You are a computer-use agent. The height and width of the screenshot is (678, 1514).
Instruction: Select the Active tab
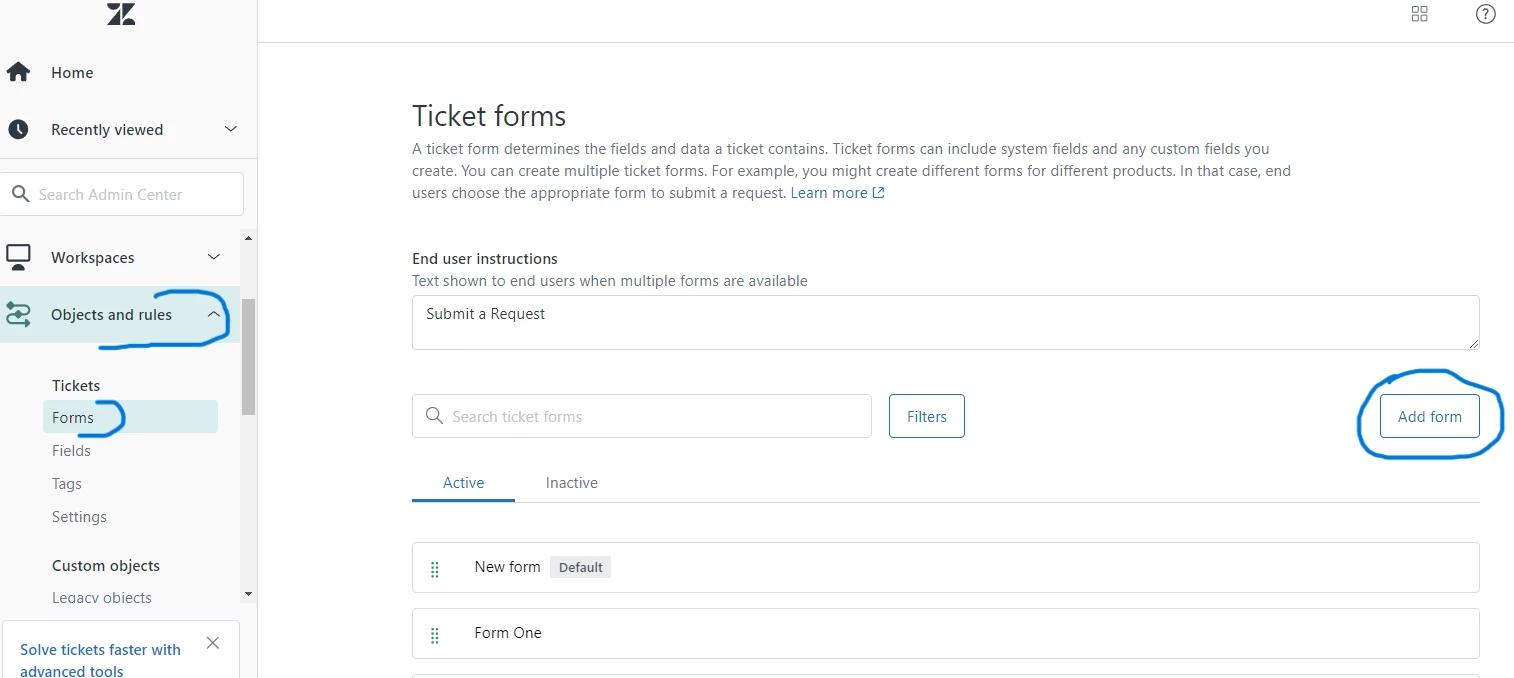[x=463, y=483]
